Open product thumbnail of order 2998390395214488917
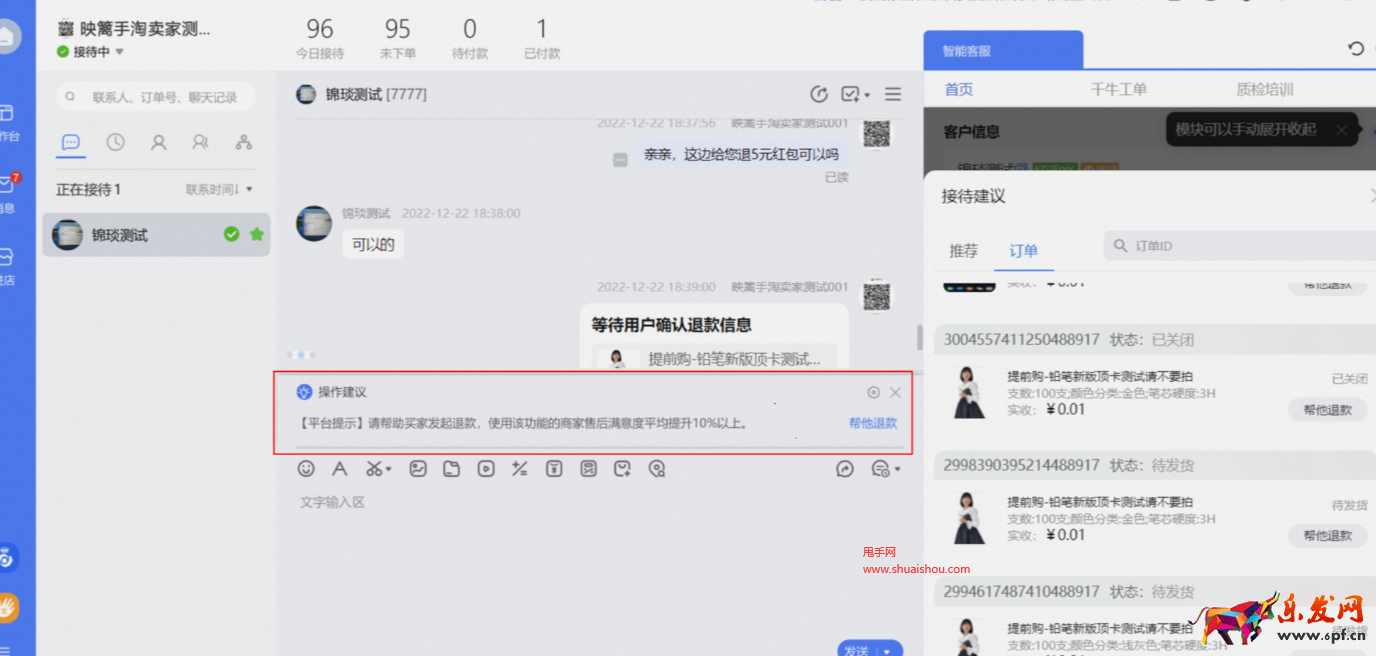 (x=968, y=518)
